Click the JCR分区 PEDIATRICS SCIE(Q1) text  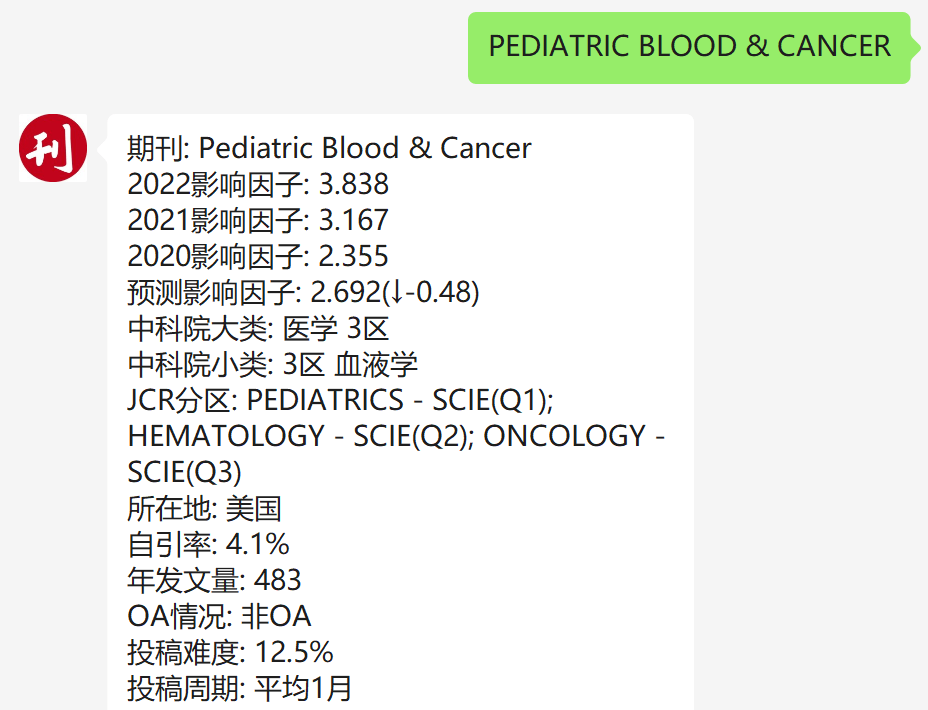(x=340, y=401)
